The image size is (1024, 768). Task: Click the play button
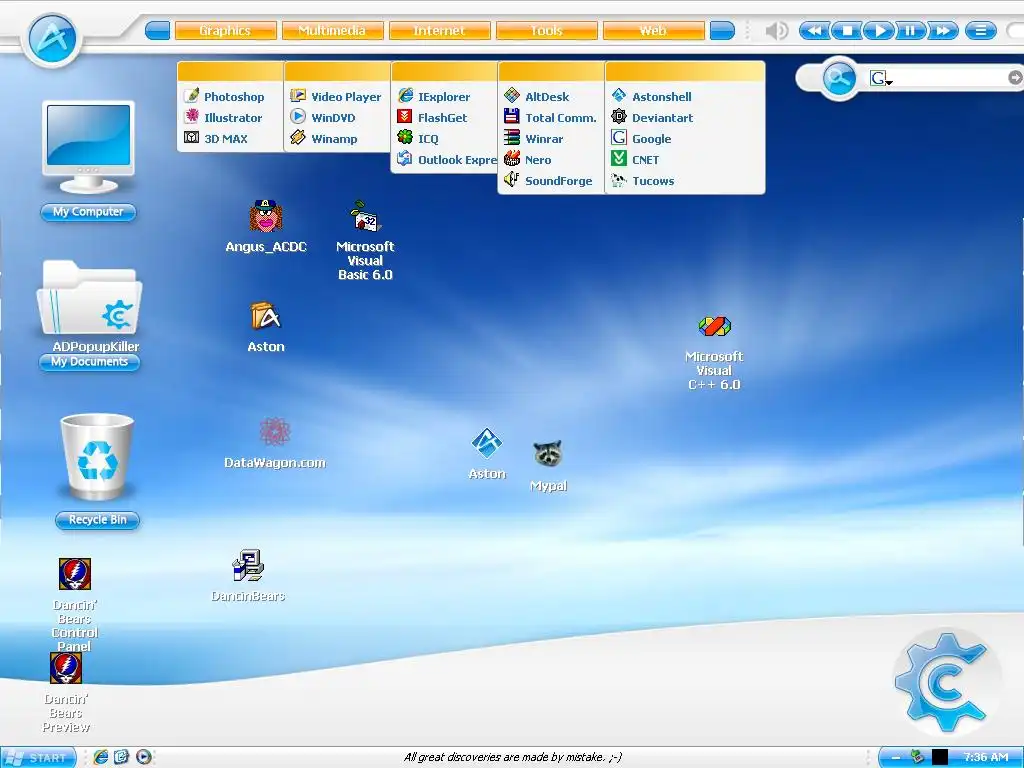(879, 31)
